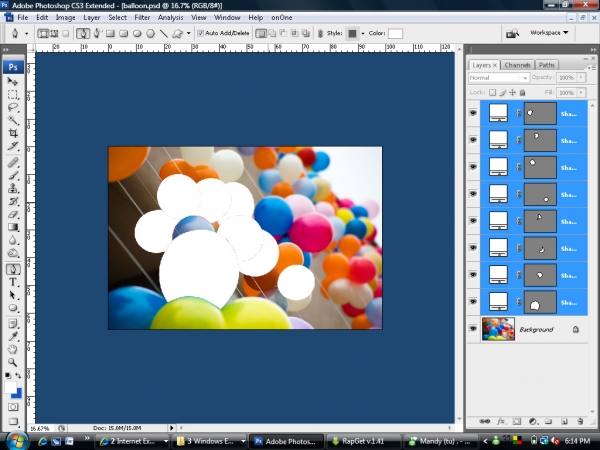Image resolution: width=600 pixels, height=450 pixels.
Task: Select the Healing Brush tool
Action: pos(13,163)
